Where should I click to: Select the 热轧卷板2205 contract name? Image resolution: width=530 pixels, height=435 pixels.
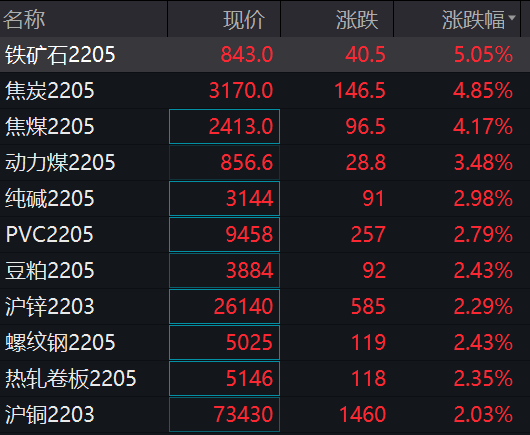tap(71, 378)
